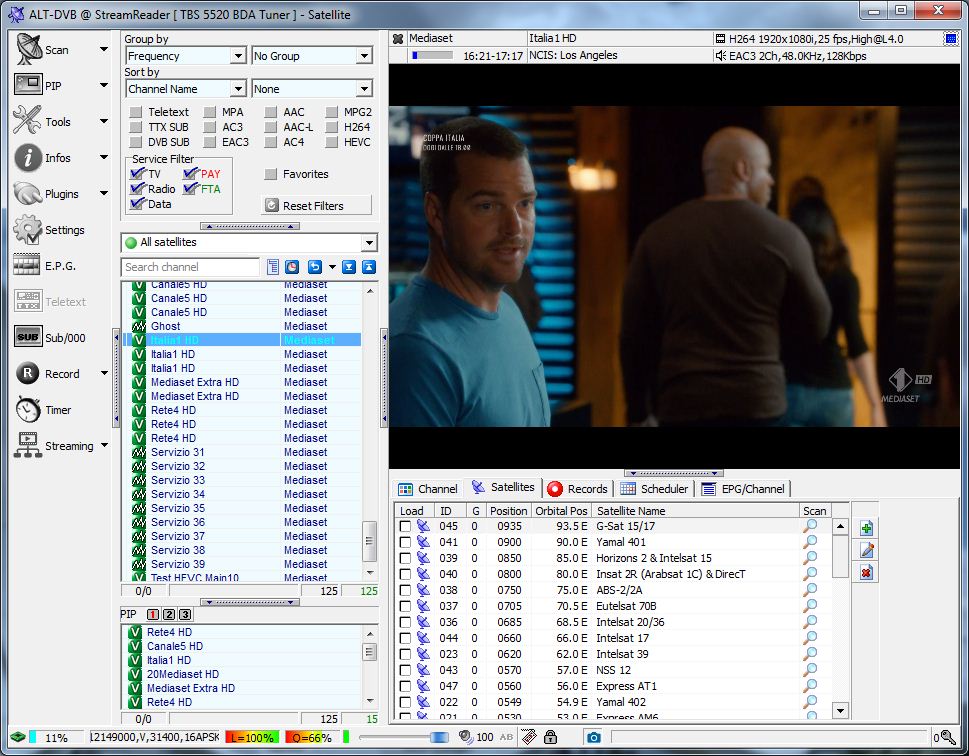Viewport: 969px width, 756px height.
Task: Check the EAC3 filter checkbox
Action: pos(210,142)
